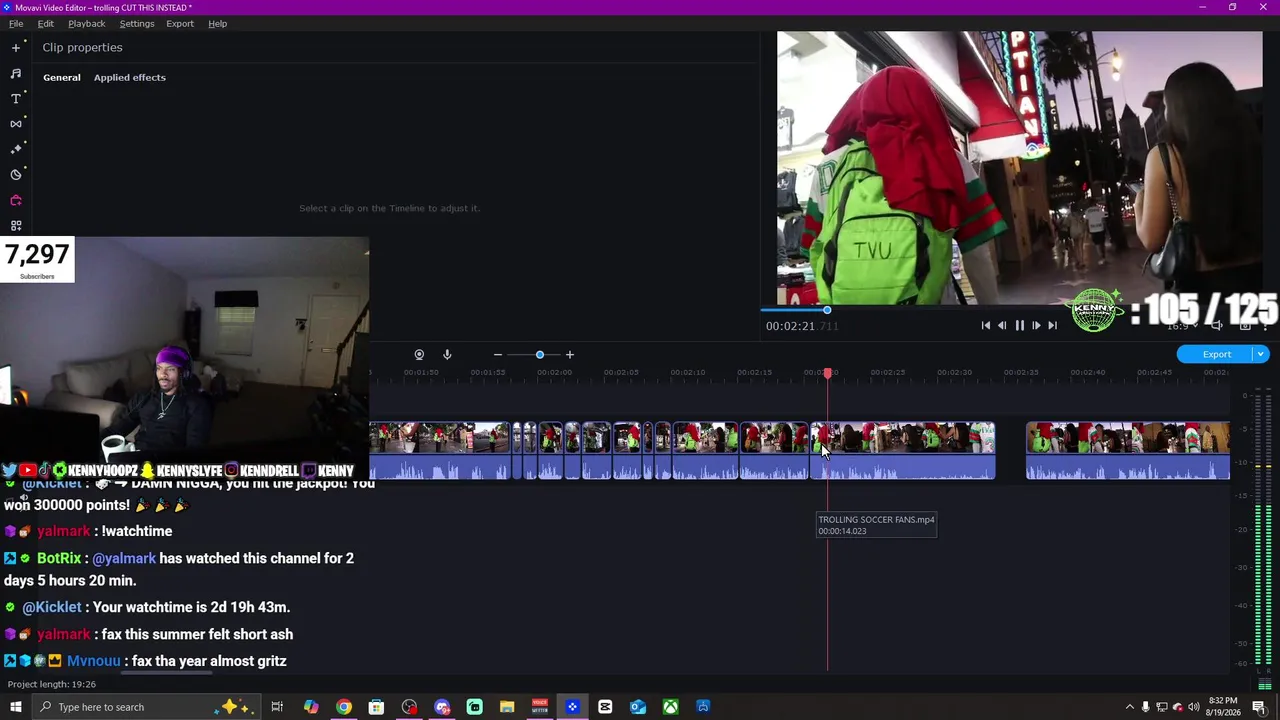Select the last clip on the timeline

(x=1128, y=451)
